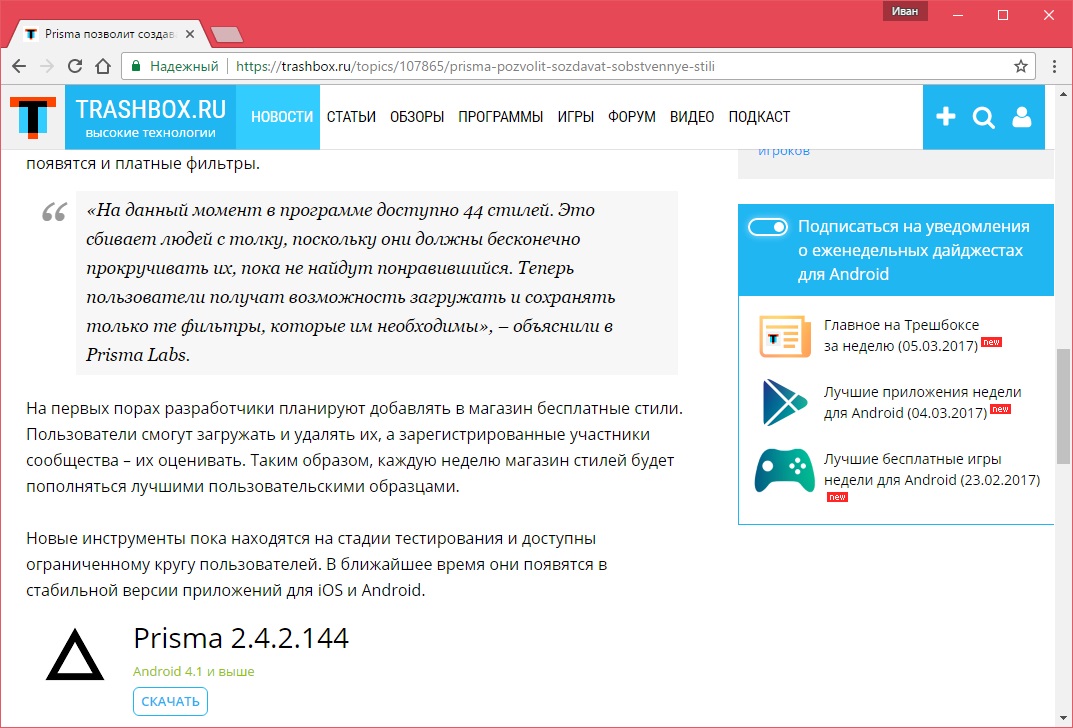Click the Android 4.1 и выше text
Image resolution: width=1073 pixels, height=728 pixels.
point(194,671)
